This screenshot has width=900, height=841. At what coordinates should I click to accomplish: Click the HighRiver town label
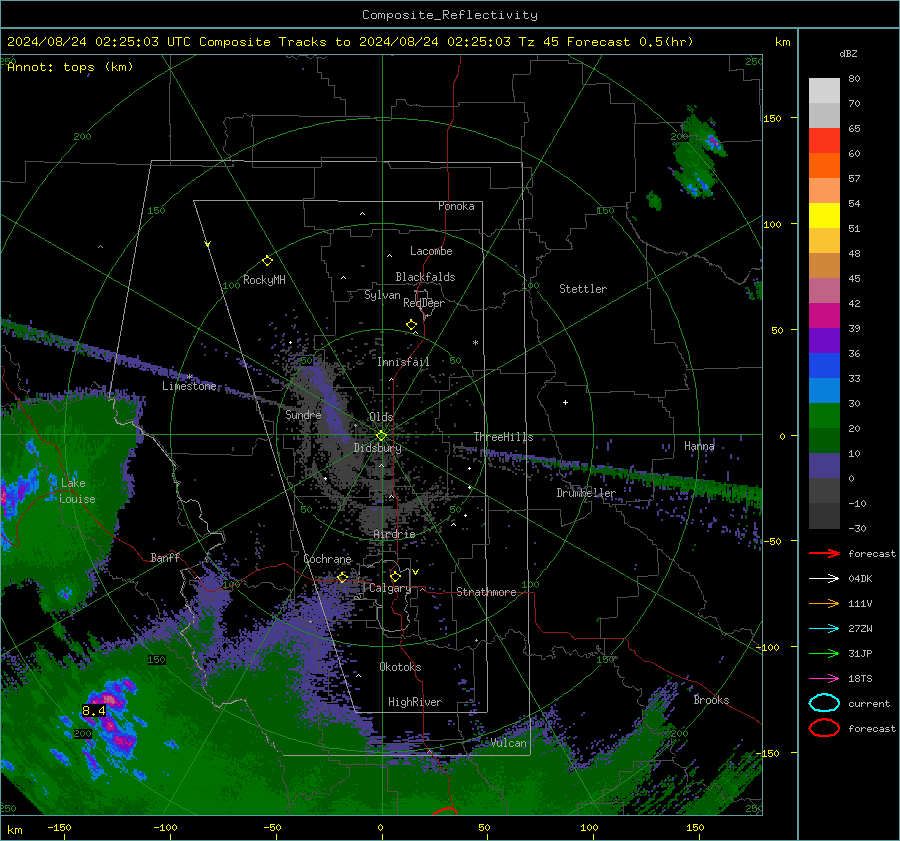point(415,702)
